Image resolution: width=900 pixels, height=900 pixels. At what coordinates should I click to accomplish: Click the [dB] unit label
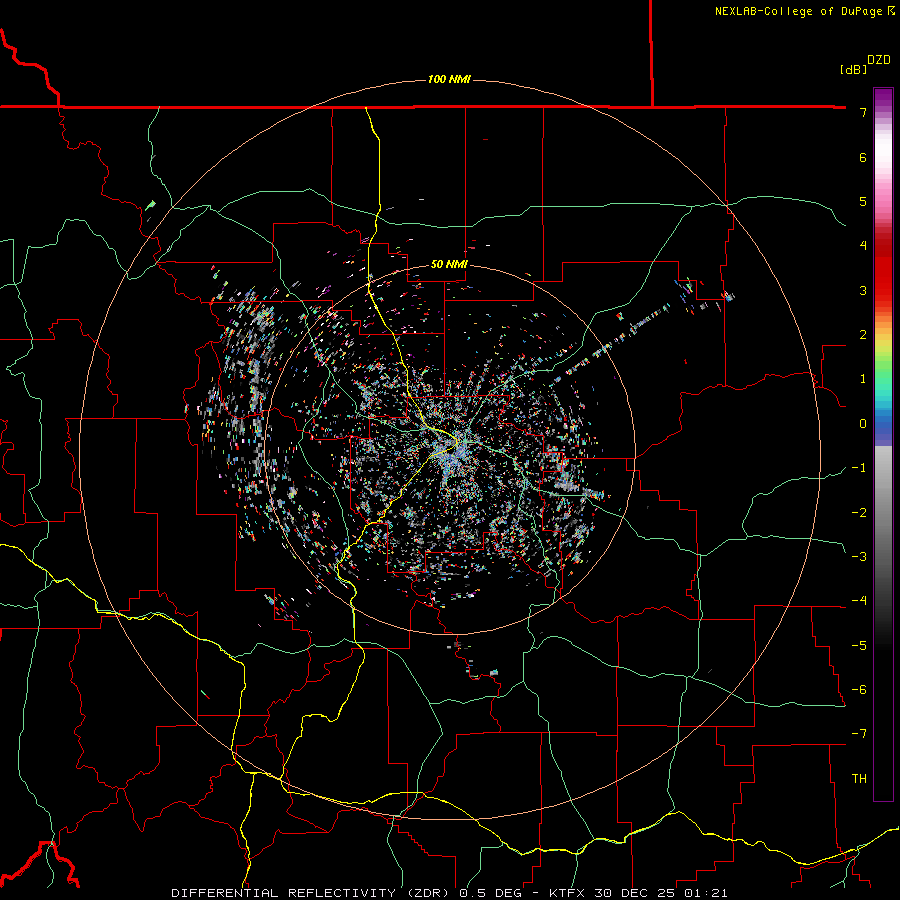tap(853, 69)
